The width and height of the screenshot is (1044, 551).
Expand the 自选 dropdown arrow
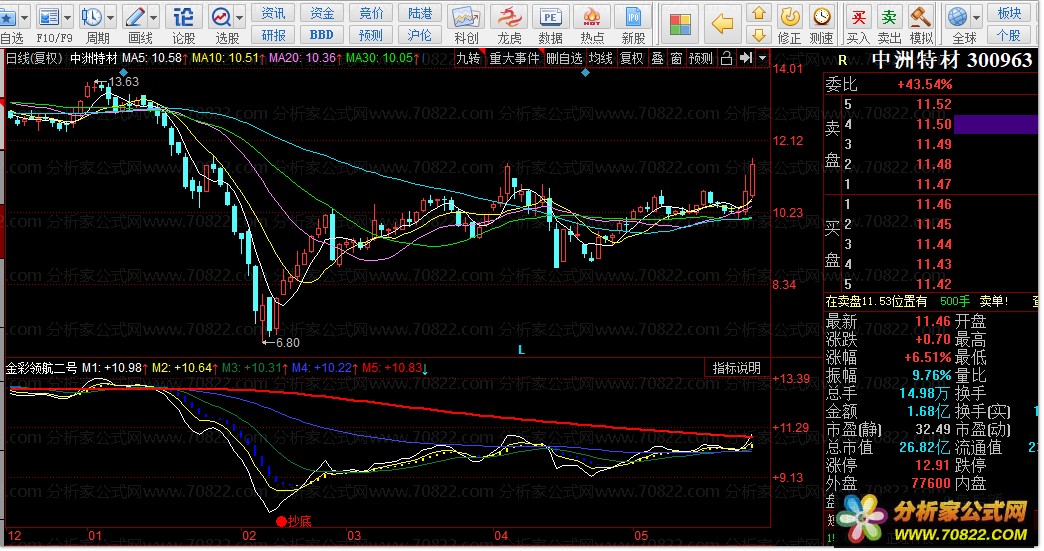pos(25,17)
